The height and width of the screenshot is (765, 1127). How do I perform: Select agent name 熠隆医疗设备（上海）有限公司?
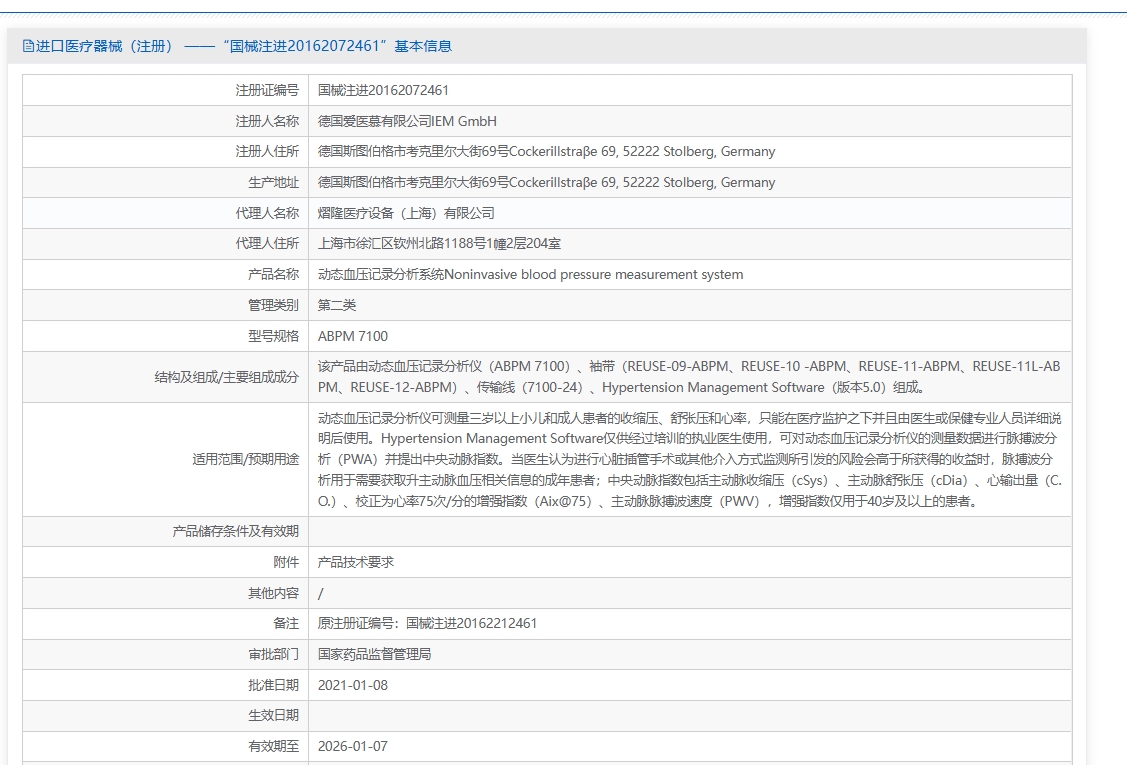click(406, 214)
